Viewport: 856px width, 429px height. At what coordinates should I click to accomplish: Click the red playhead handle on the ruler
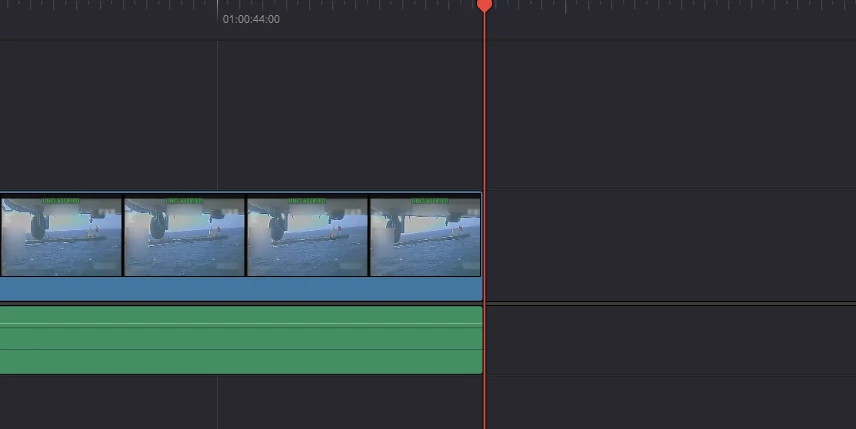point(484,5)
